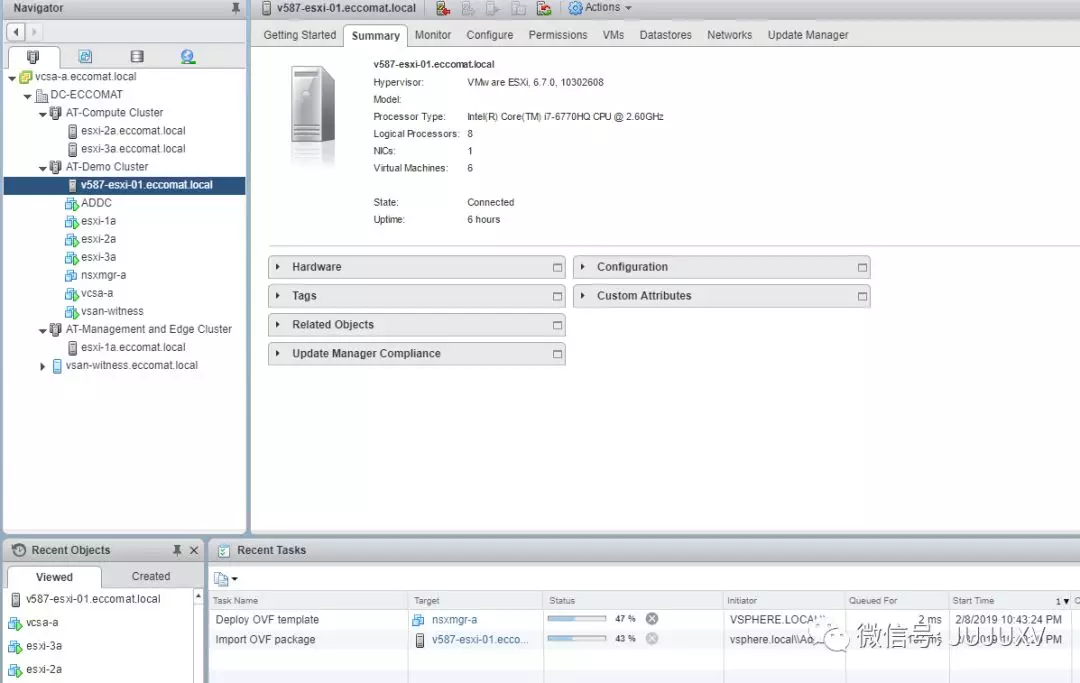Viewport: 1080px width, 683px height.
Task: Cancel the Import OVF package task
Action: [652, 638]
